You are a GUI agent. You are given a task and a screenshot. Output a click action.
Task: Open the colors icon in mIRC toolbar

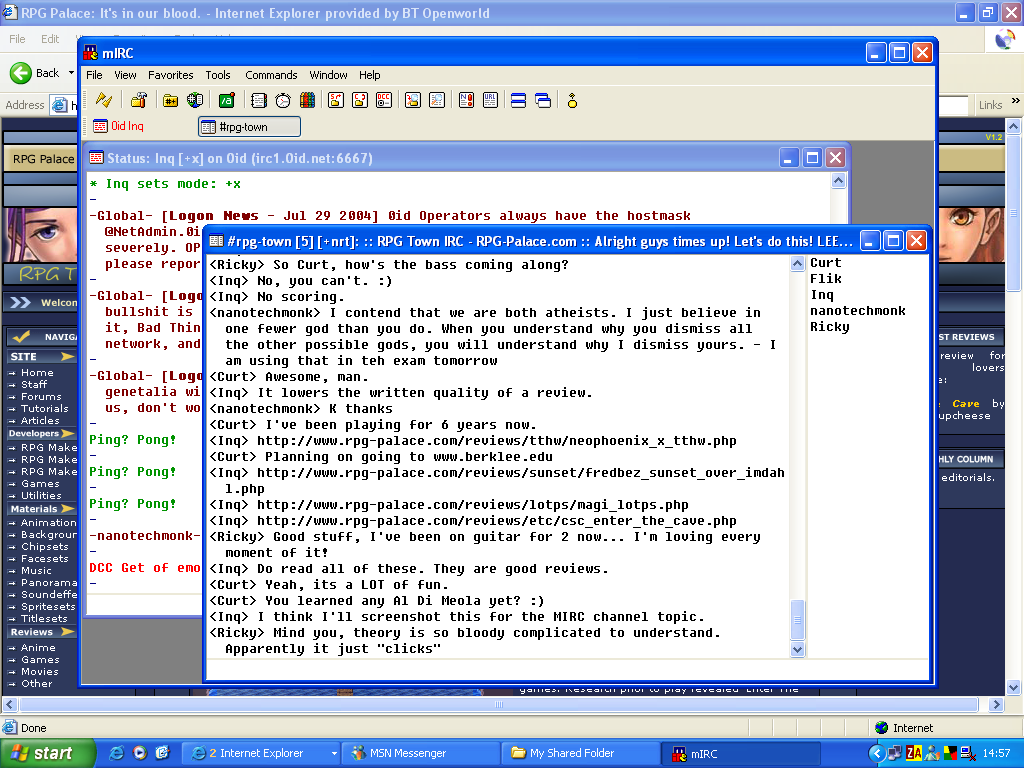coord(307,100)
